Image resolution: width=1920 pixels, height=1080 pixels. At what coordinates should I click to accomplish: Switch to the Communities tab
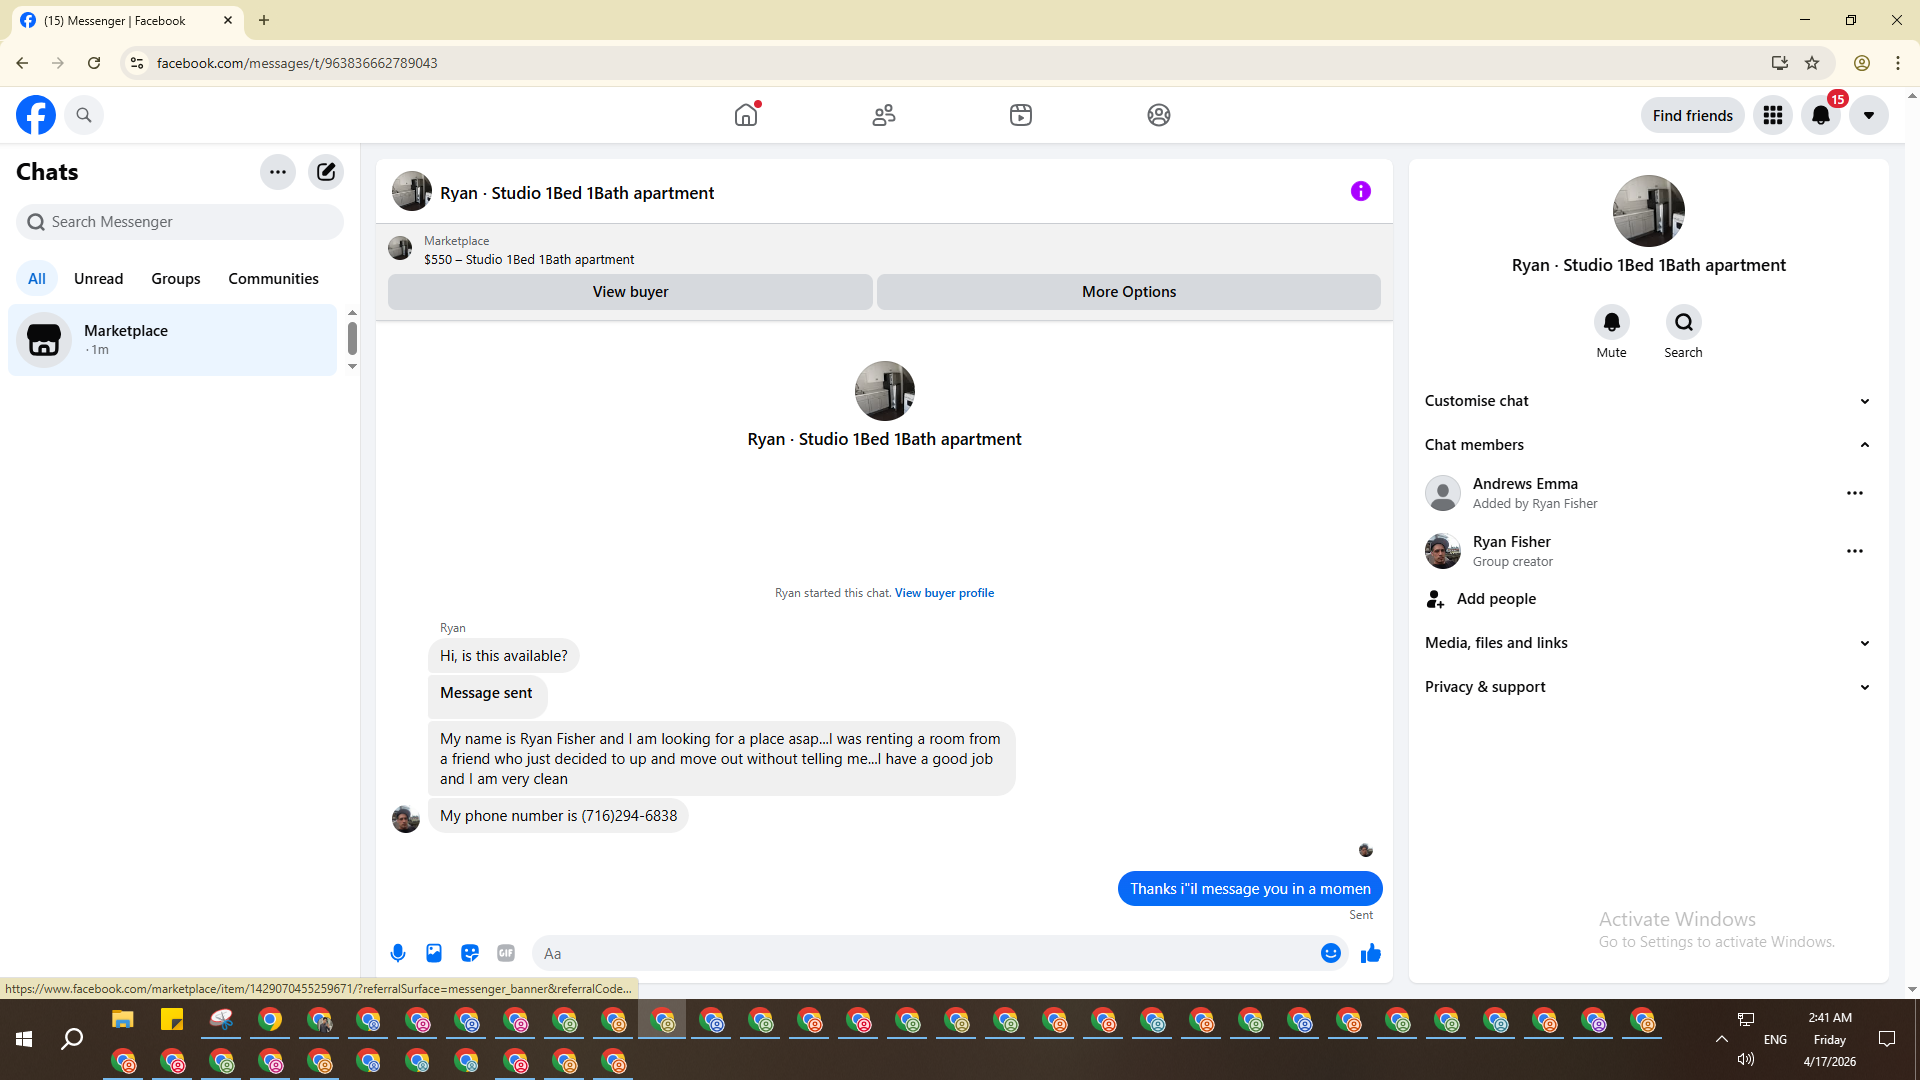click(x=273, y=278)
